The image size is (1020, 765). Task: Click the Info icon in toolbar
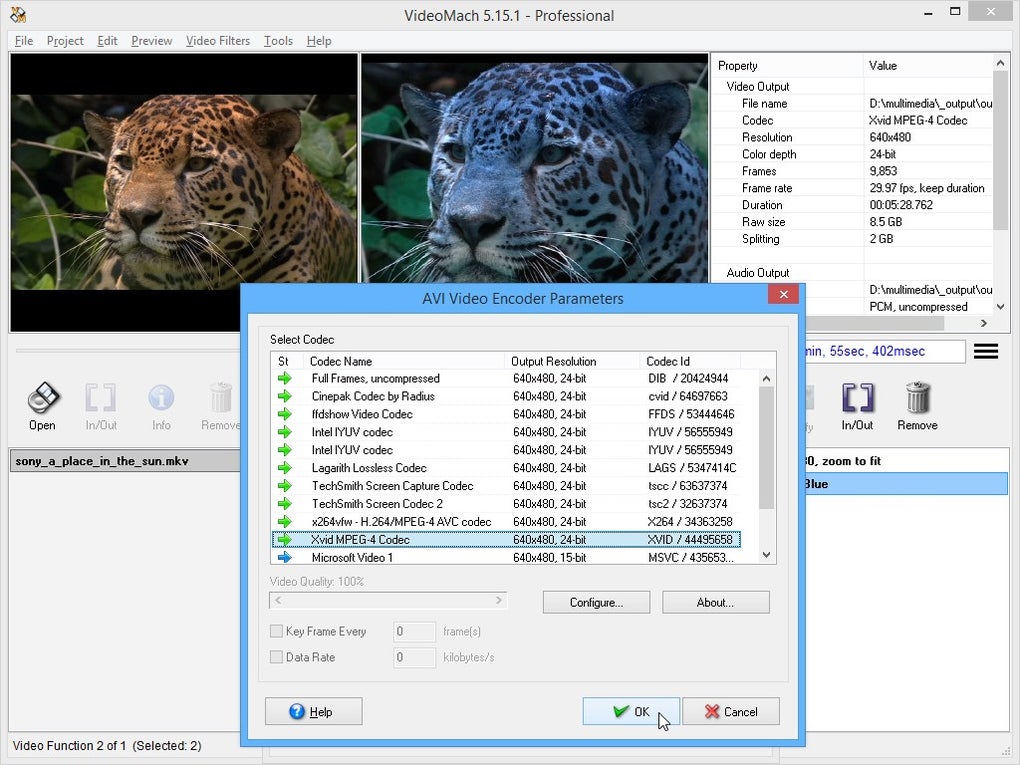[x=161, y=399]
